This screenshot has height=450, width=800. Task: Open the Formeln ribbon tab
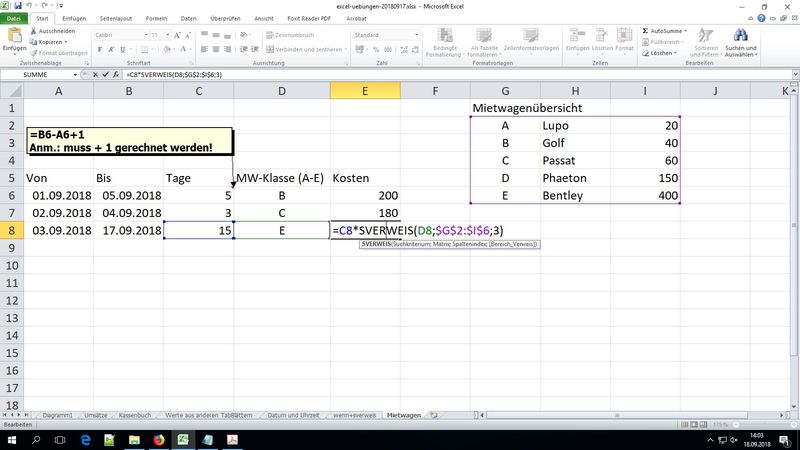(155, 18)
